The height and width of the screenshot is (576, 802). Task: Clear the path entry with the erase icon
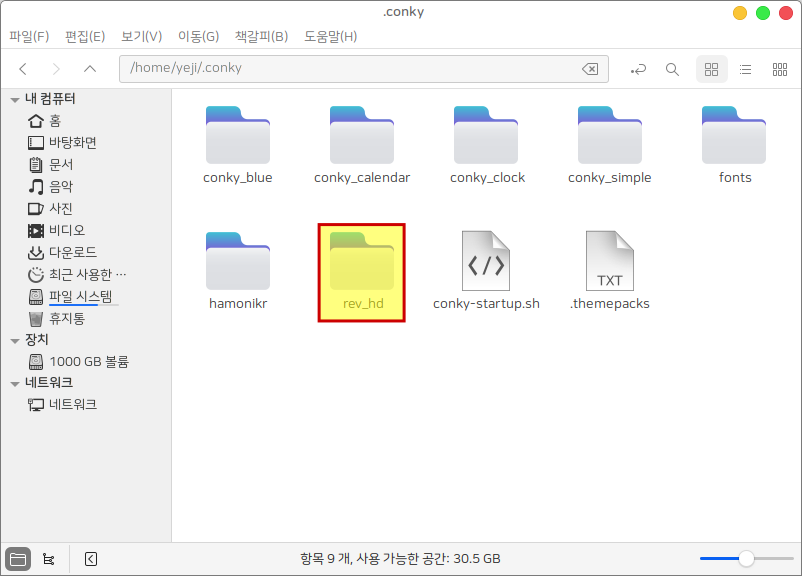coord(590,69)
